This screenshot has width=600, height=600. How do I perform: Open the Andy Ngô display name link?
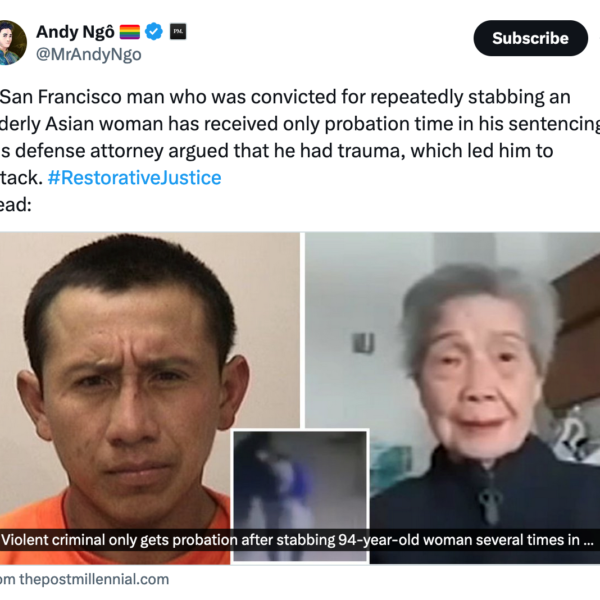coord(75,32)
